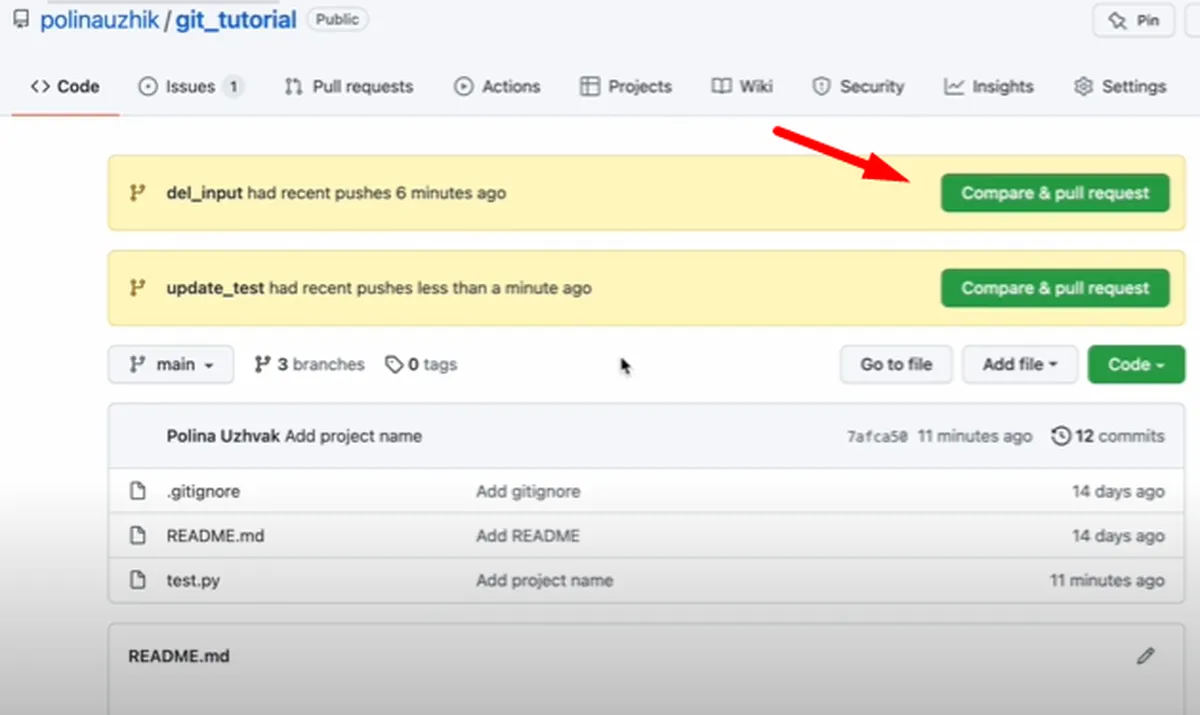Click the Go to file button
The width and height of the screenshot is (1200, 715).
[x=896, y=365]
